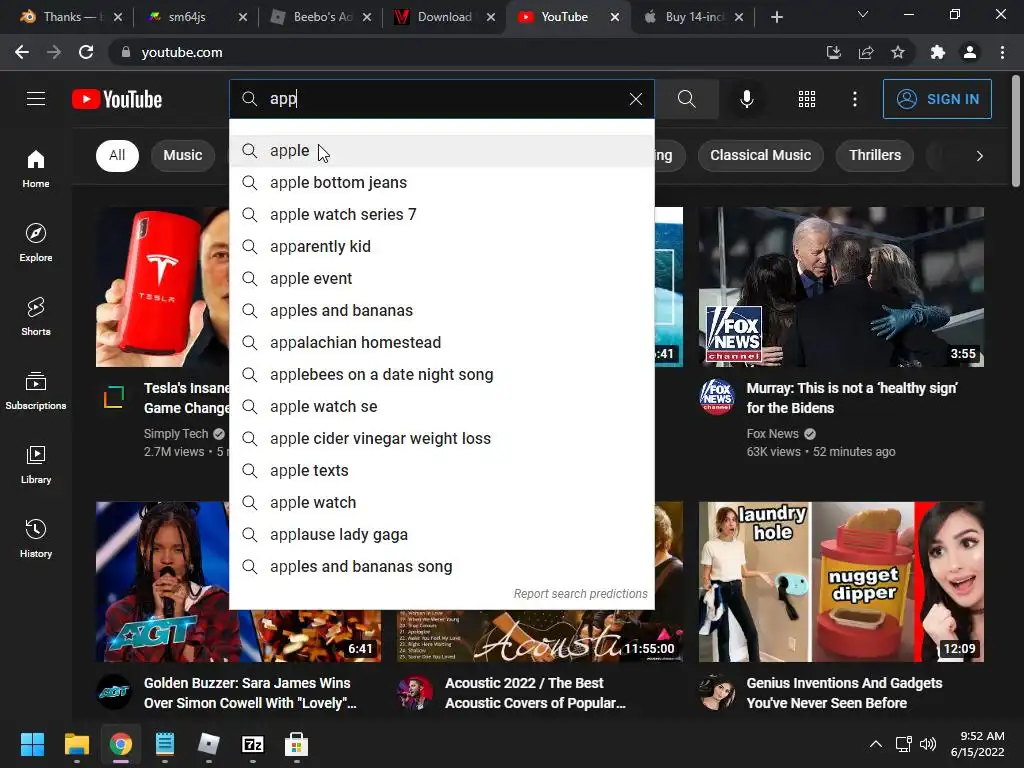The height and width of the screenshot is (768, 1024).
Task: Choose 'apple watch series 7' suggestion
Action: pyautogui.click(x=442, y=215)
